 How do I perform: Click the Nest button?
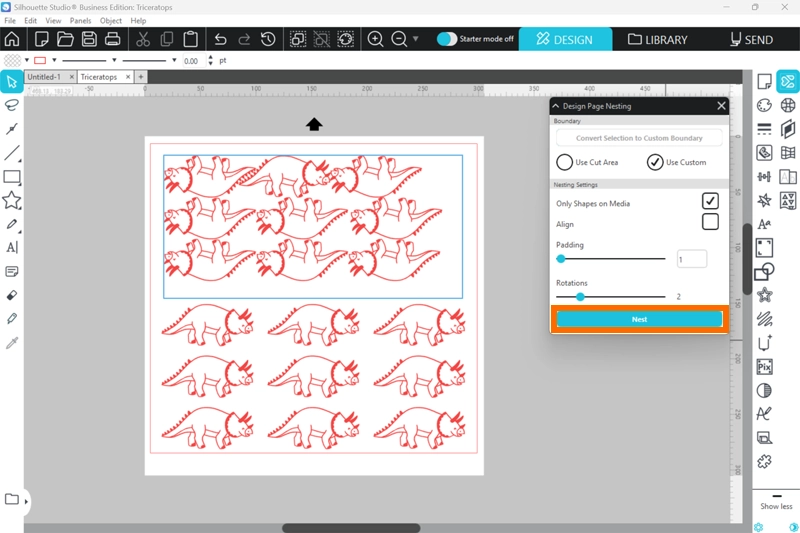(x=639, y=319)
